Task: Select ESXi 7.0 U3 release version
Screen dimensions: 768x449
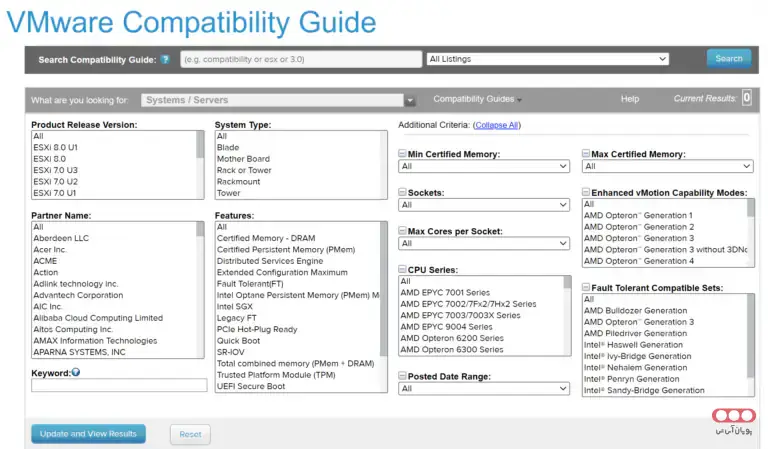Action: point(55,170)
